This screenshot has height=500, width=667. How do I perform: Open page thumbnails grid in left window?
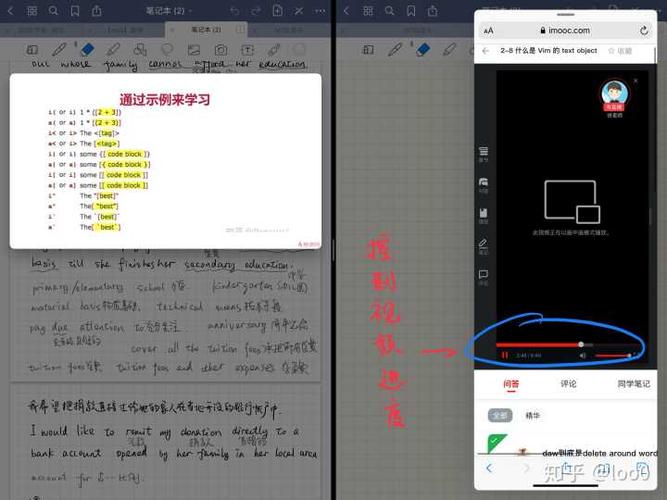pos(32,11)
